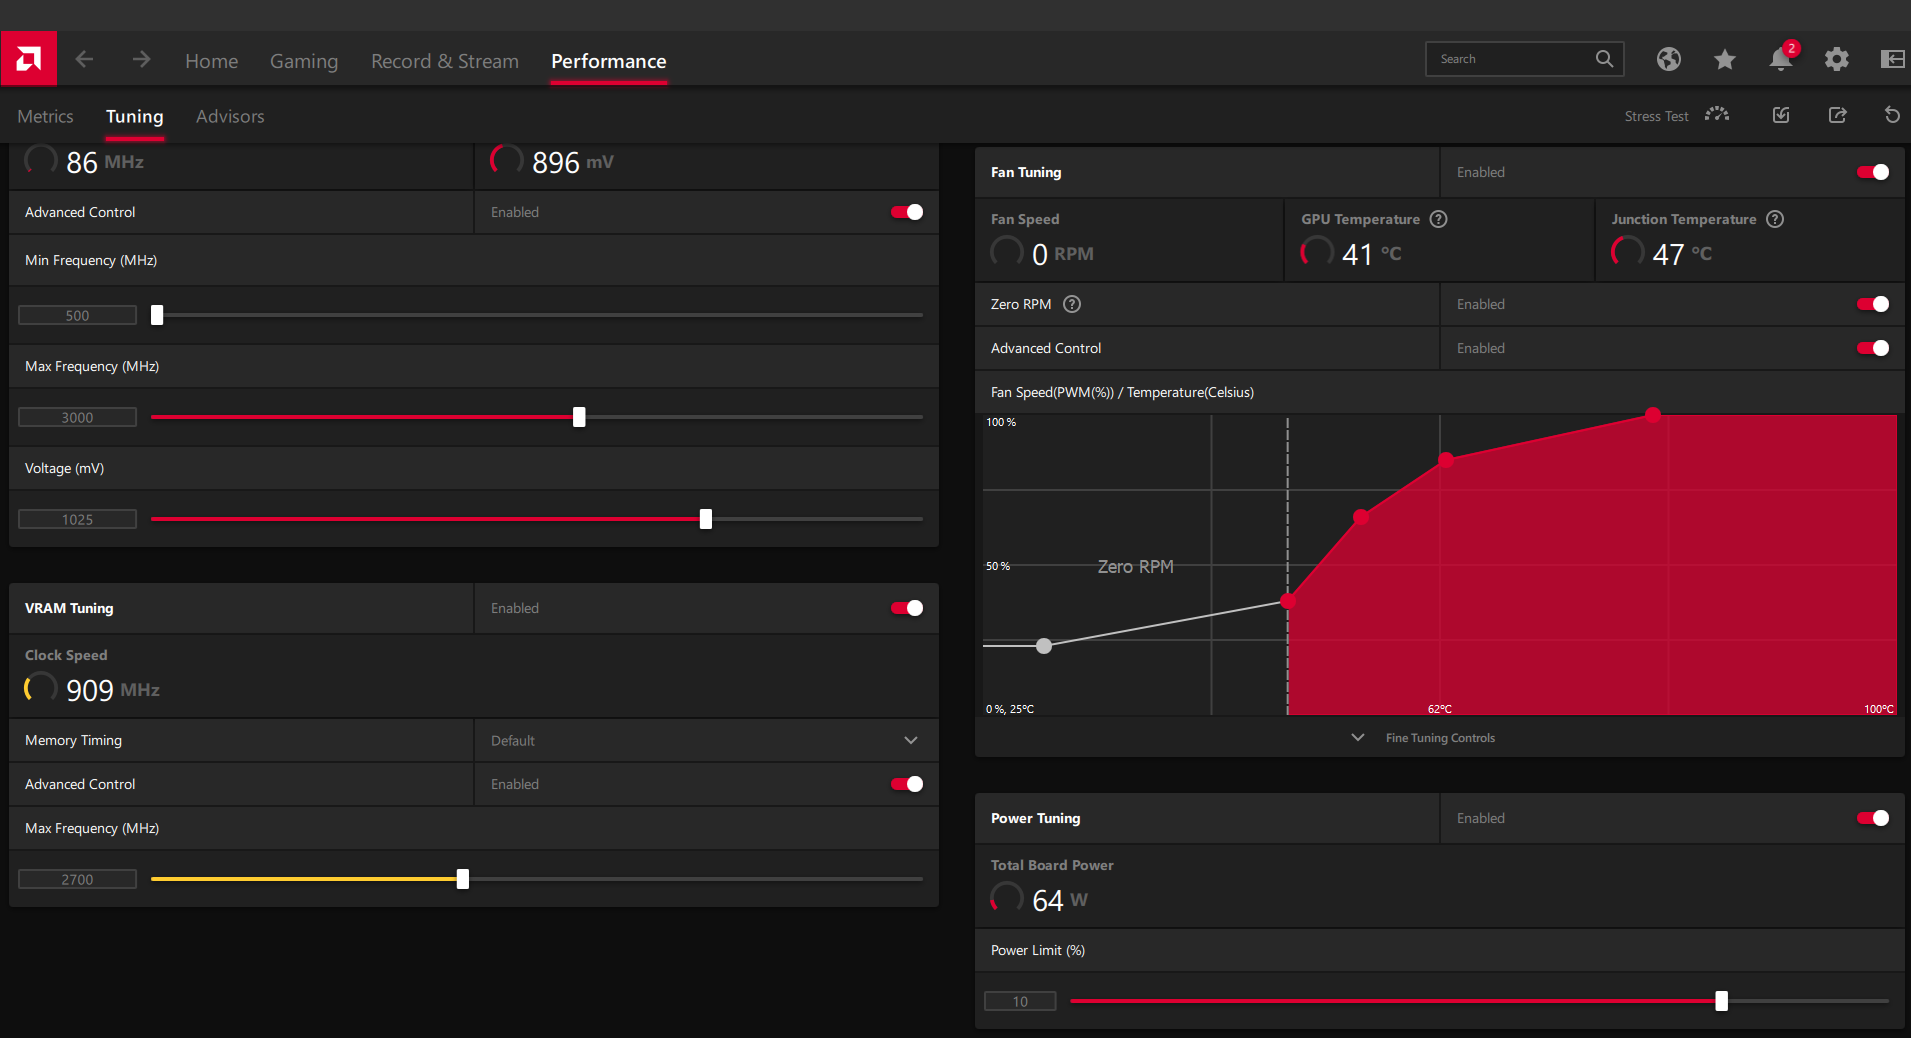Click the Power Tuning header label
Viewport: 1911px width, 1038px height.
coord(1035,818)
